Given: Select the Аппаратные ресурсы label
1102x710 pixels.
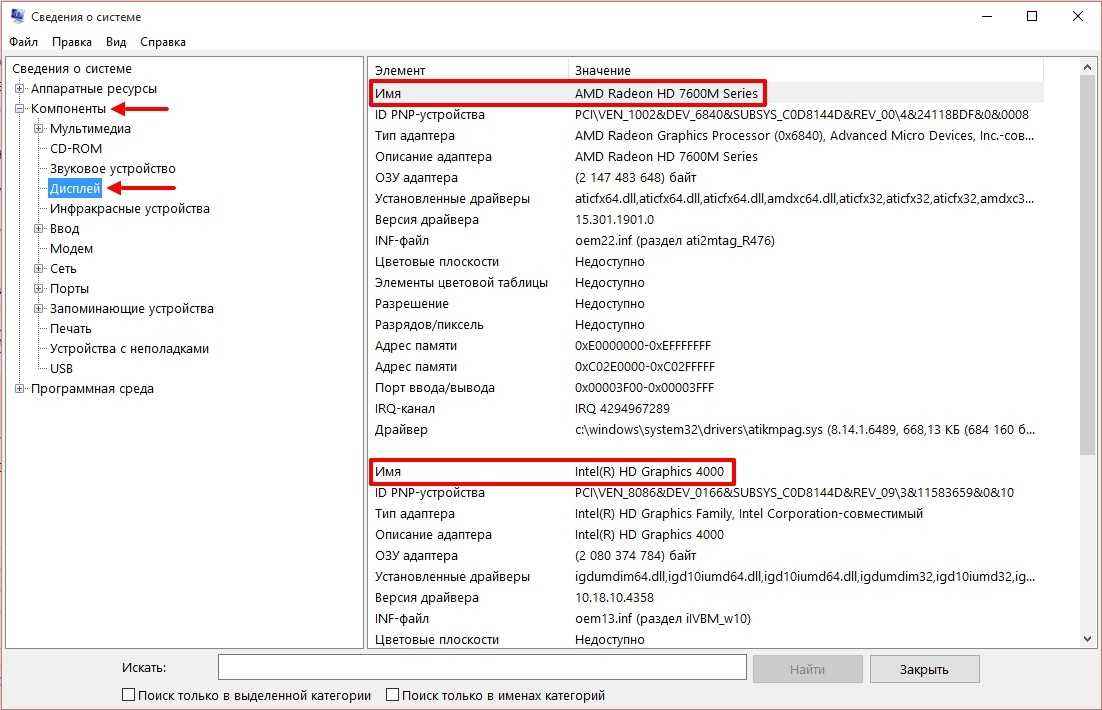Looking at the screenshot, I should [93, 89].
